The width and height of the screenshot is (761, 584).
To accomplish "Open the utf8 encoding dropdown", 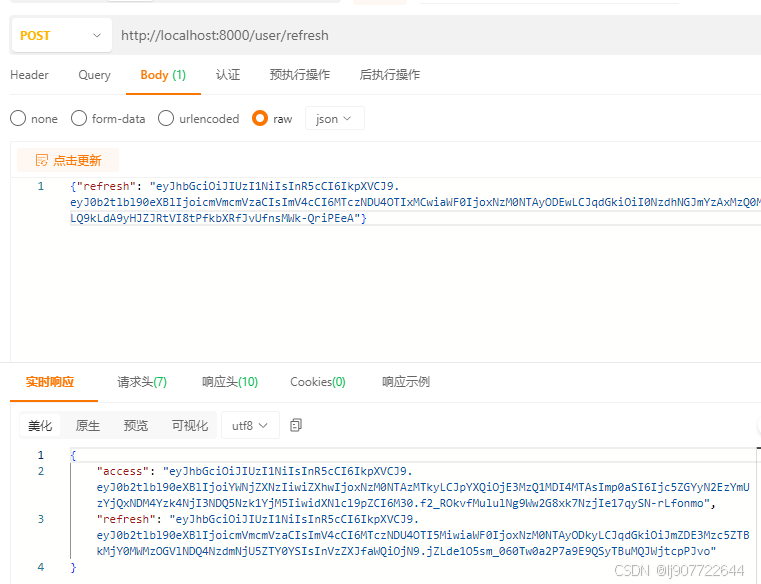I will click(250, 426).
